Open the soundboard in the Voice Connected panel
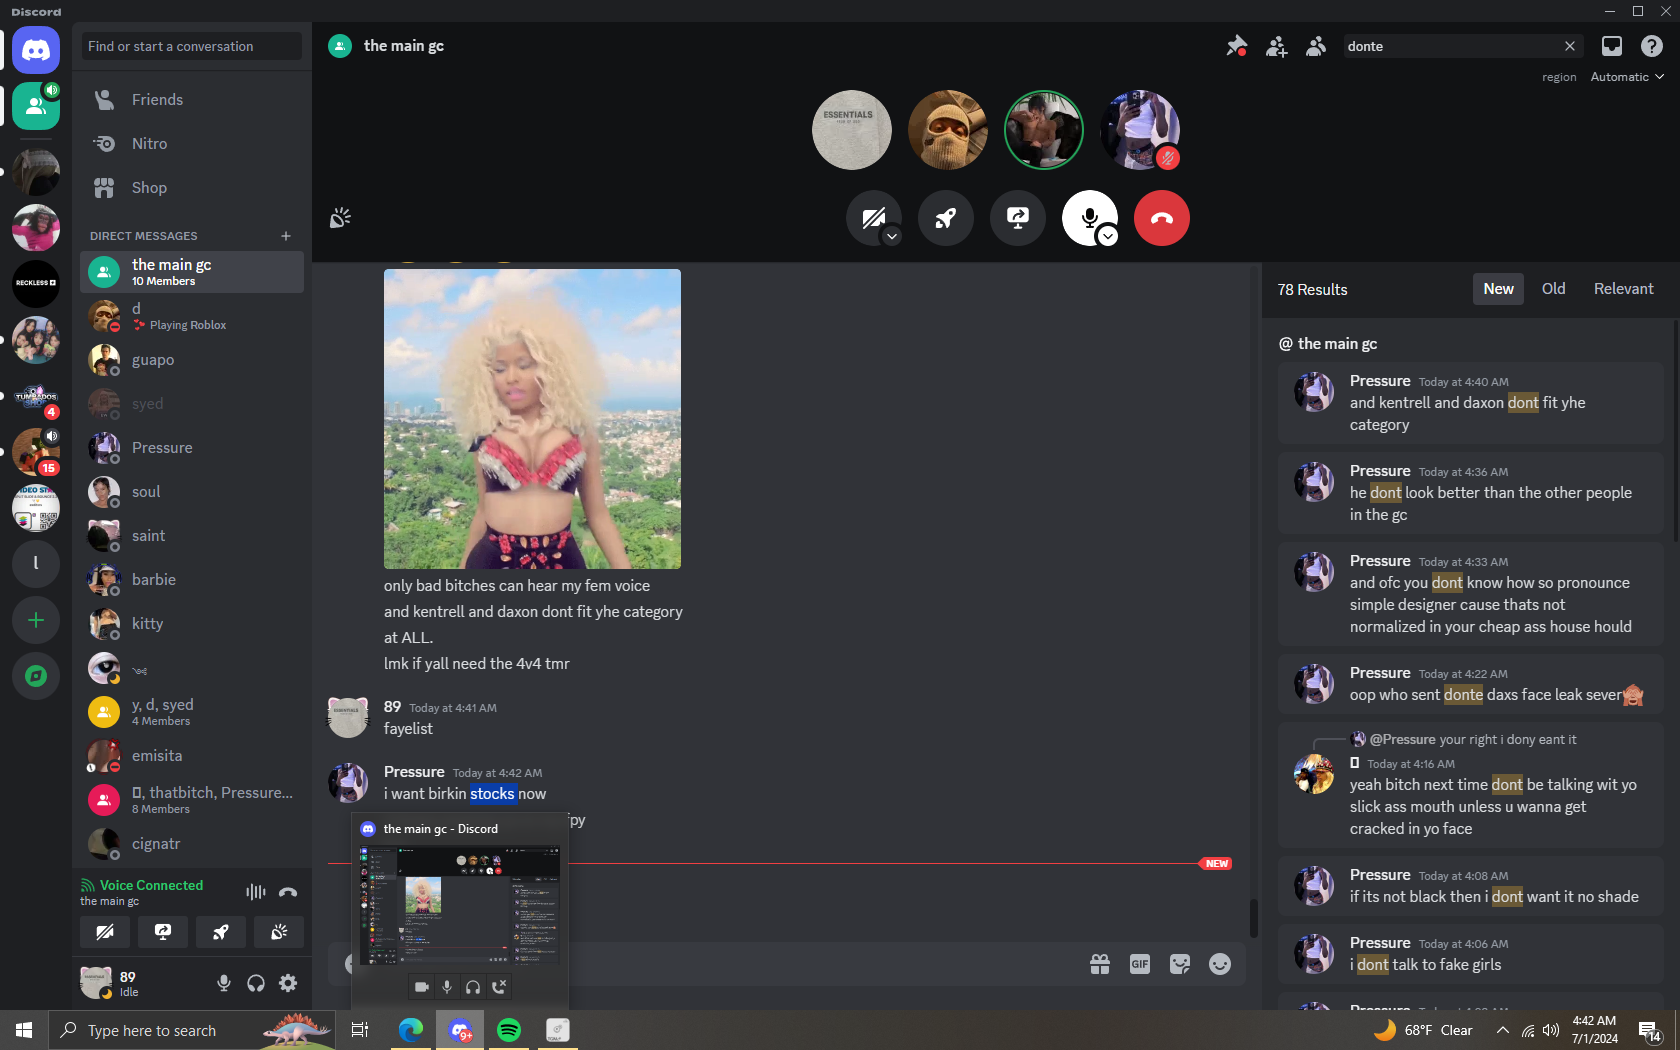1680x1050 pixels. (279, 932)
